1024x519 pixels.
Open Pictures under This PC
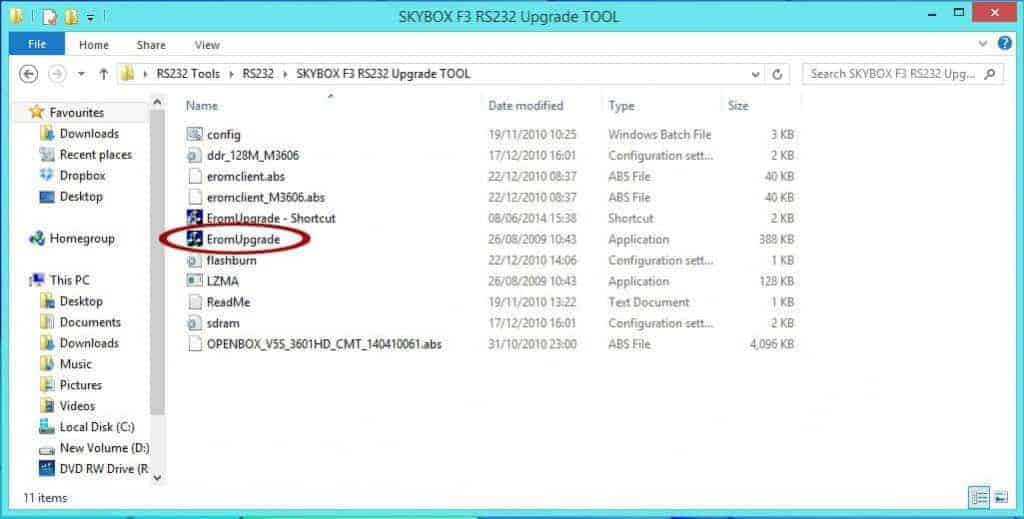(x=81, y=385)
